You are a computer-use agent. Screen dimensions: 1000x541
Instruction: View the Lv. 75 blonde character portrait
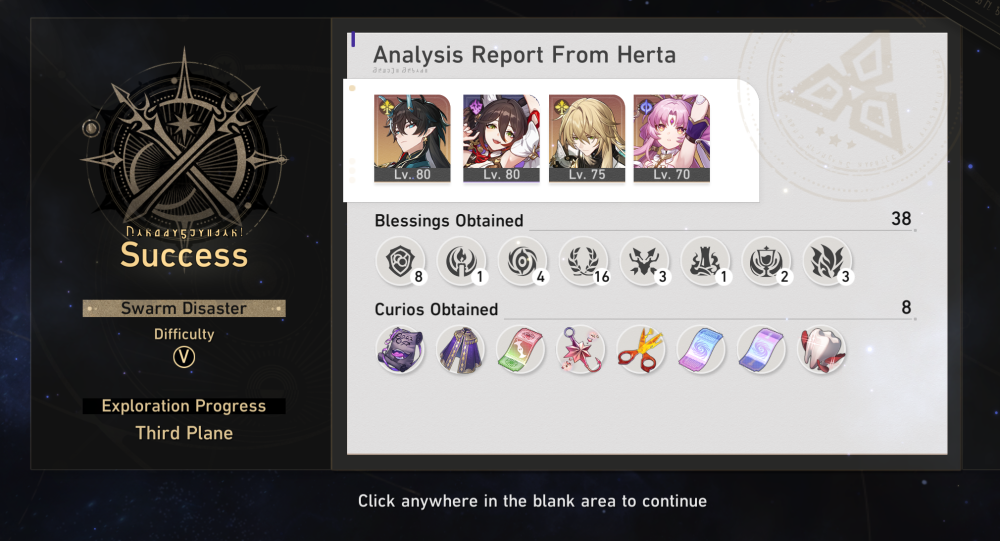[587, 138]
